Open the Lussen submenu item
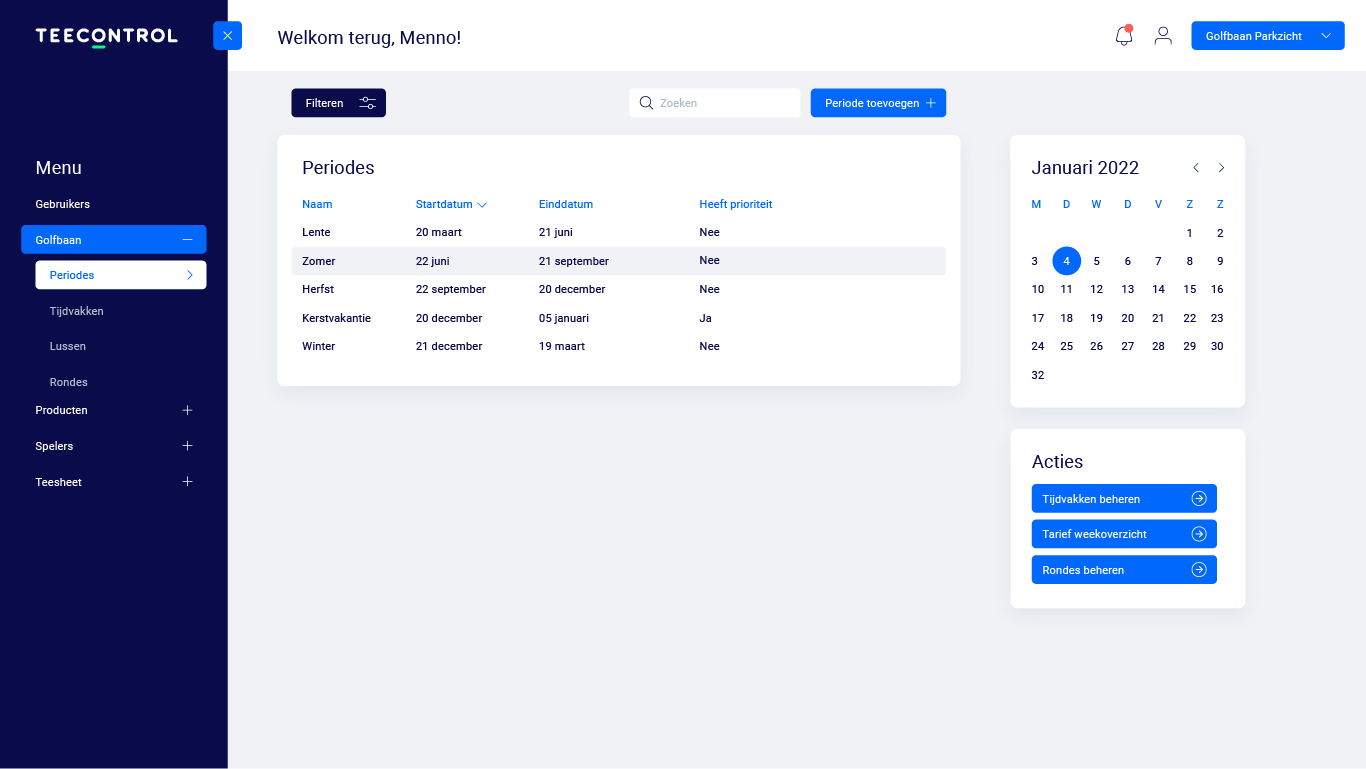Screen dimensions: 1366x769 67,346
